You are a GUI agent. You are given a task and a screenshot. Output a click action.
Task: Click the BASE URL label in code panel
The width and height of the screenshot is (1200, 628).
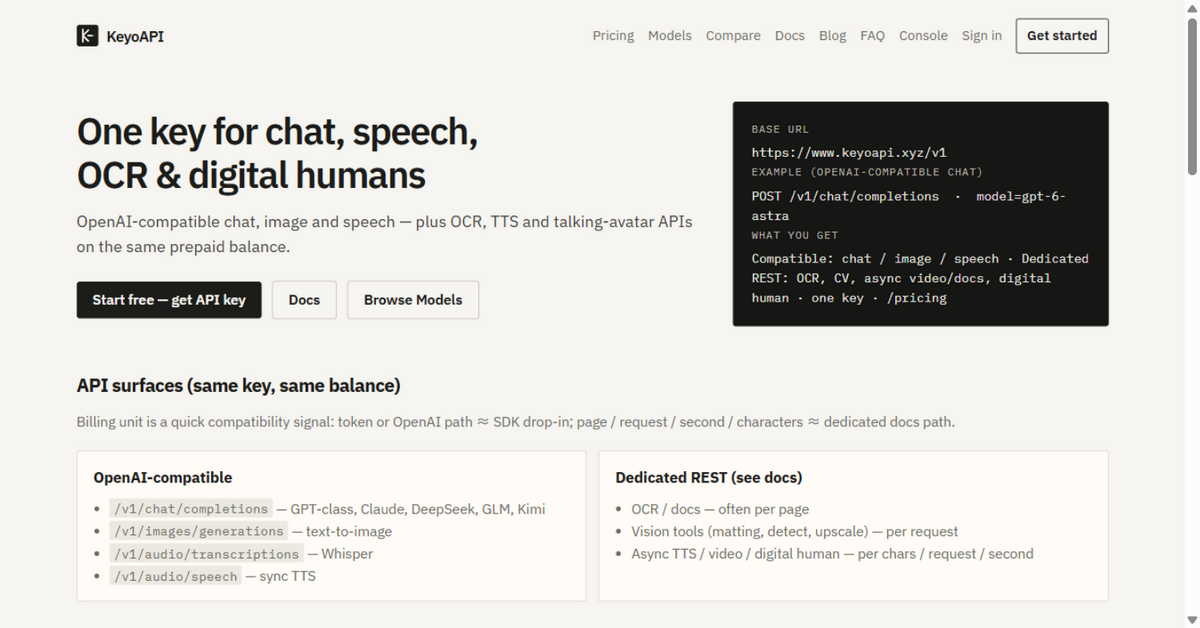tap(780, 130)
